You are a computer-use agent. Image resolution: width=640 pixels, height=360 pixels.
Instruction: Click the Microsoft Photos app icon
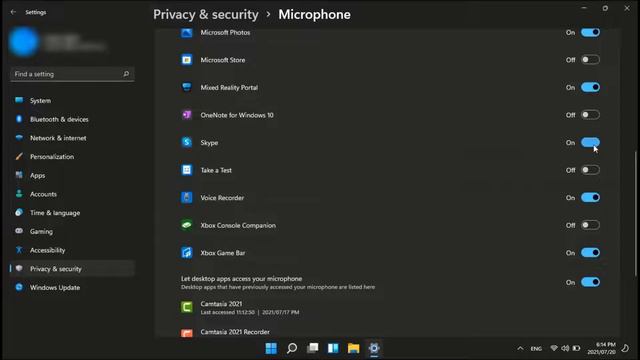pos(187,33)
